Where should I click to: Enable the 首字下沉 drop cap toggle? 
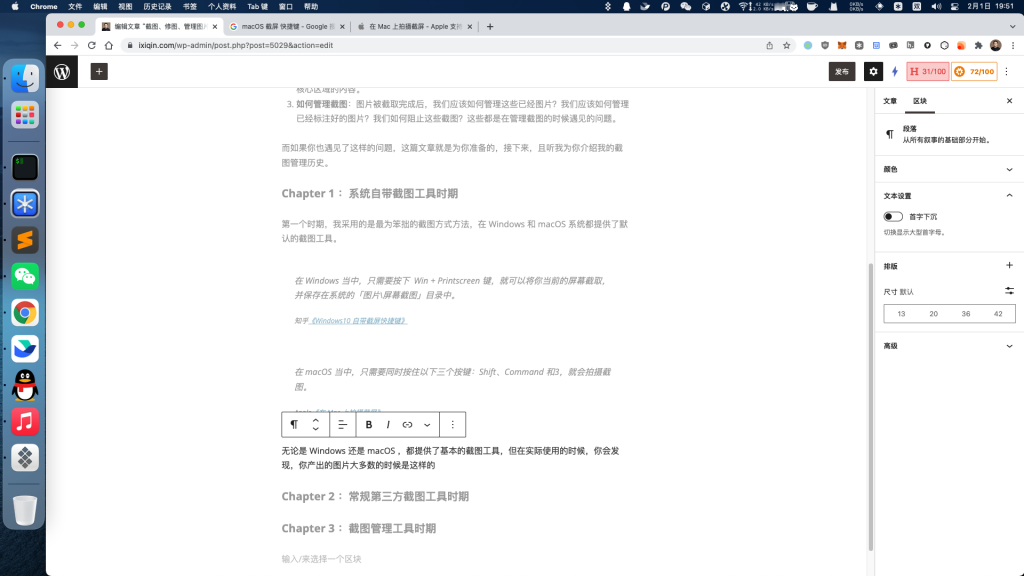coord(892,216)
